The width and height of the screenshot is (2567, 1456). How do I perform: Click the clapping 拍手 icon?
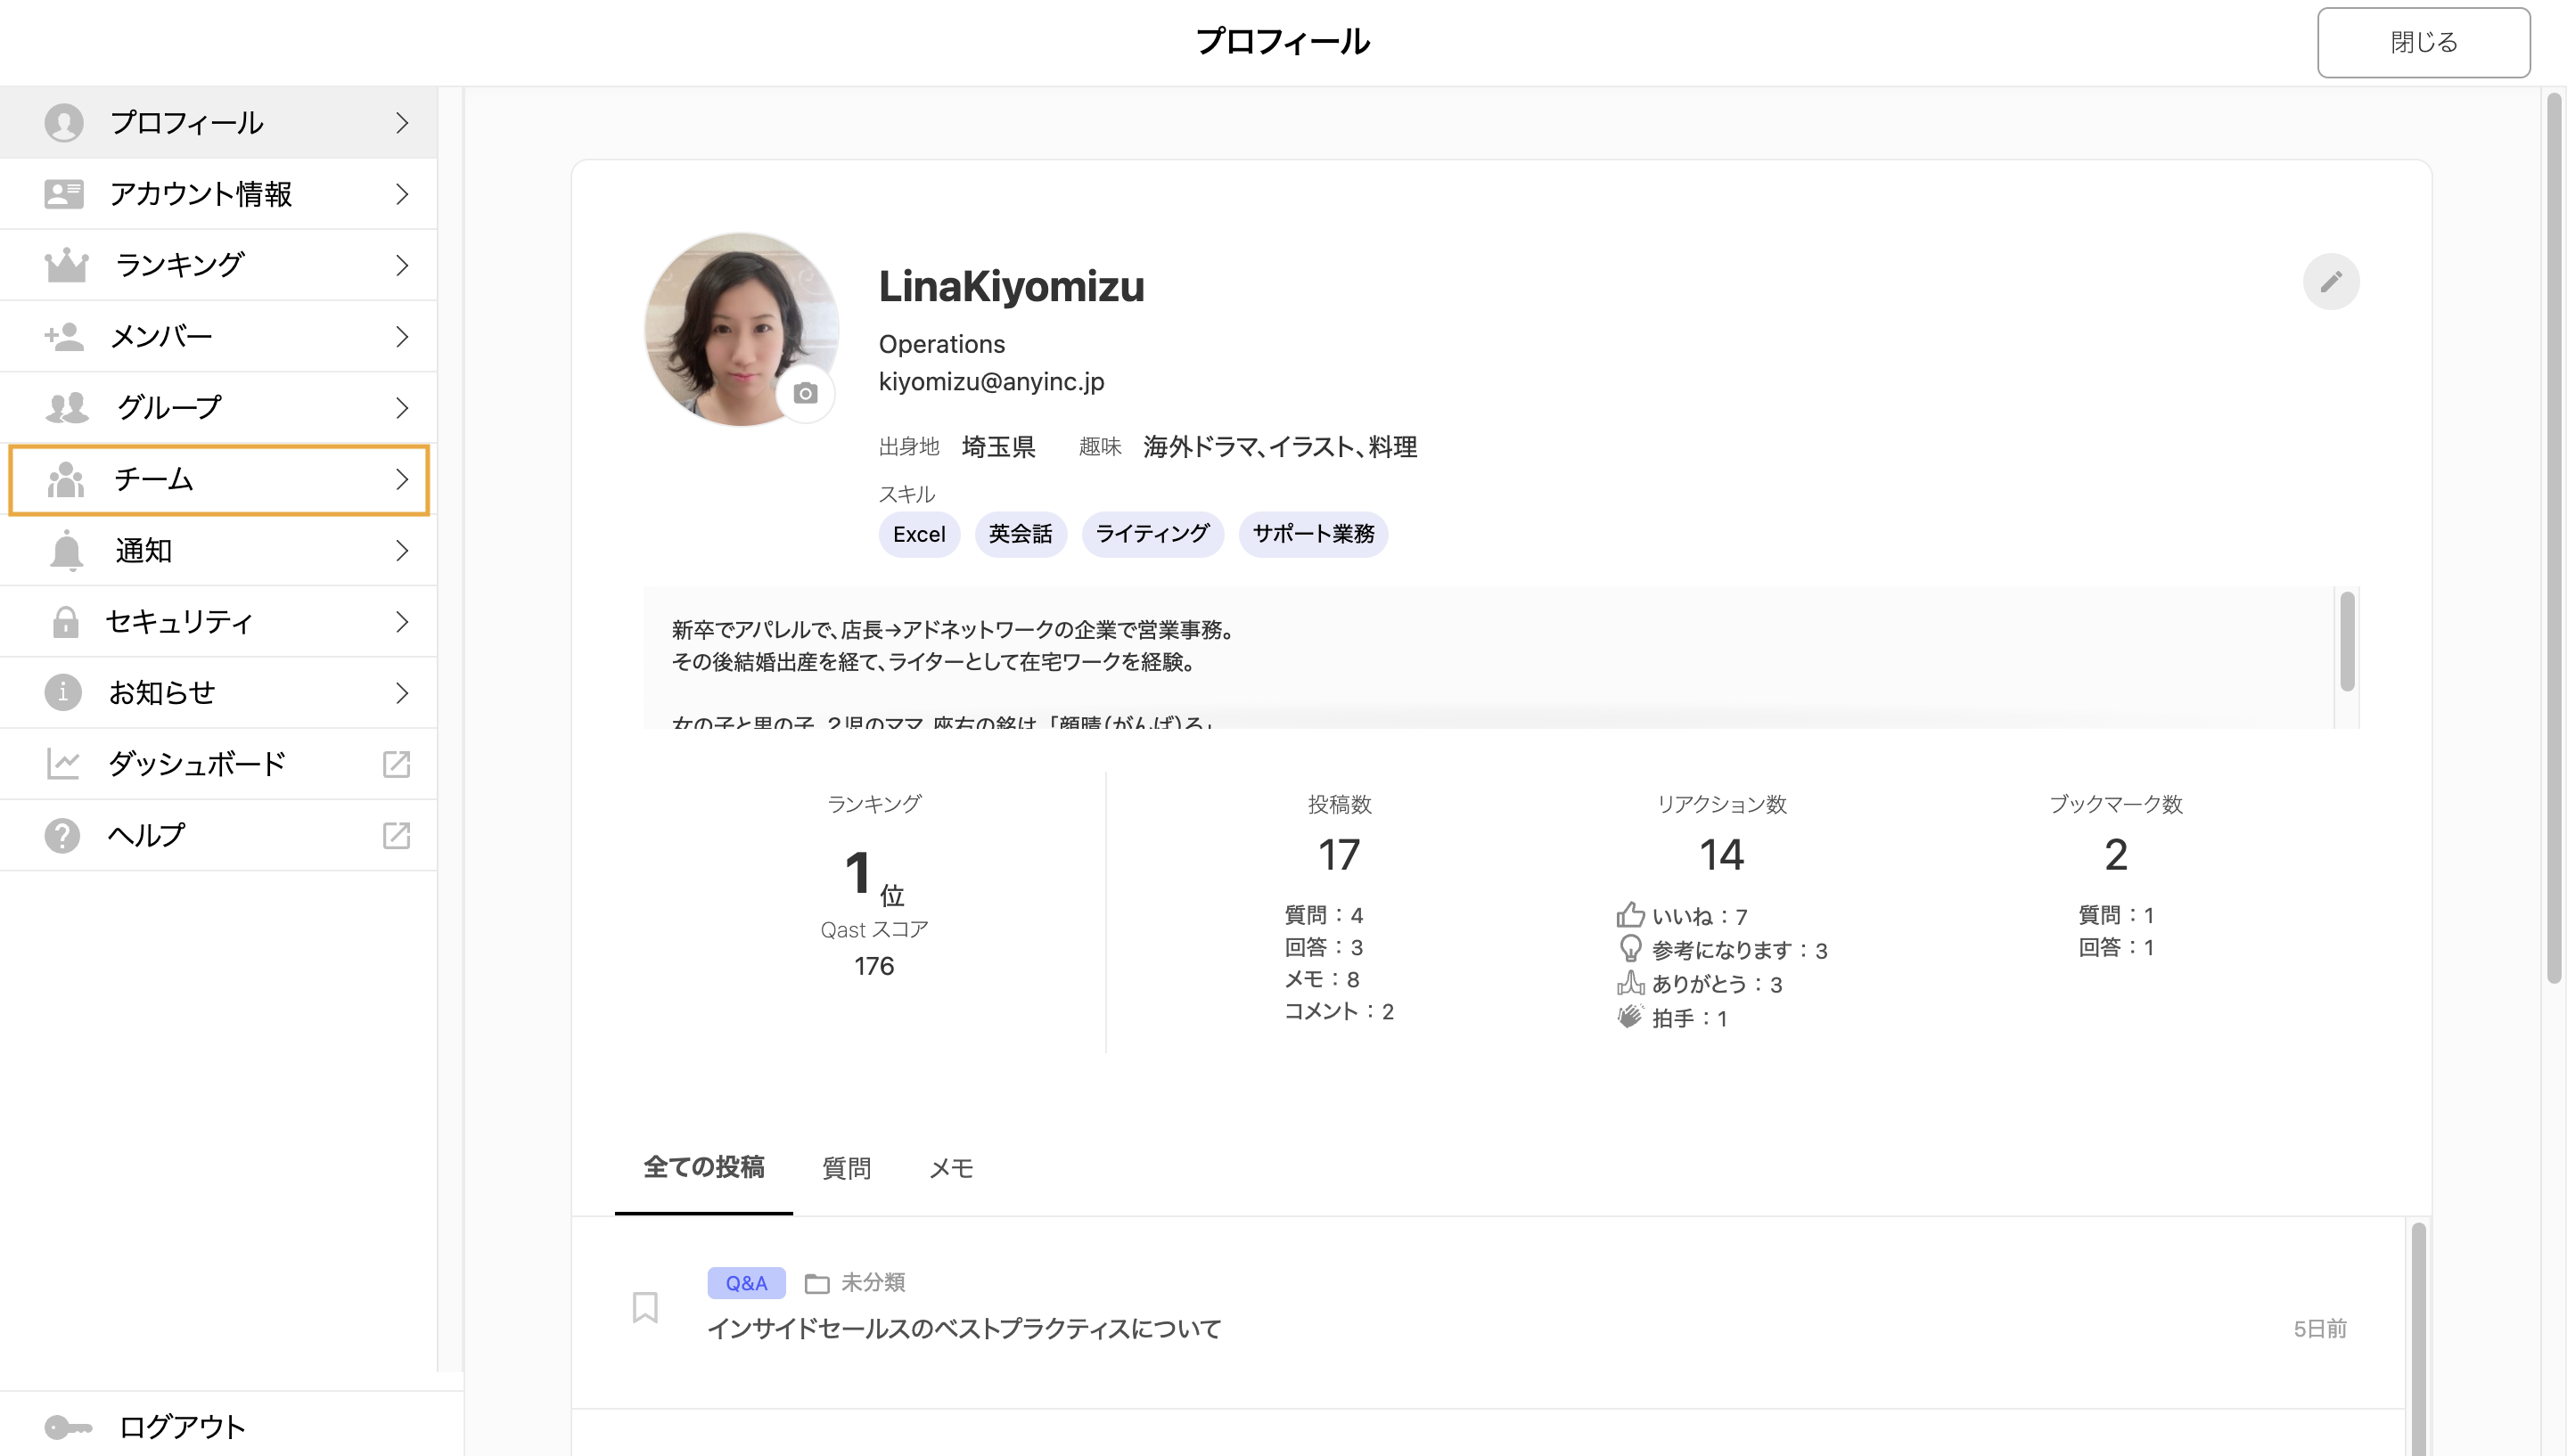[x=1630, y=1016]
